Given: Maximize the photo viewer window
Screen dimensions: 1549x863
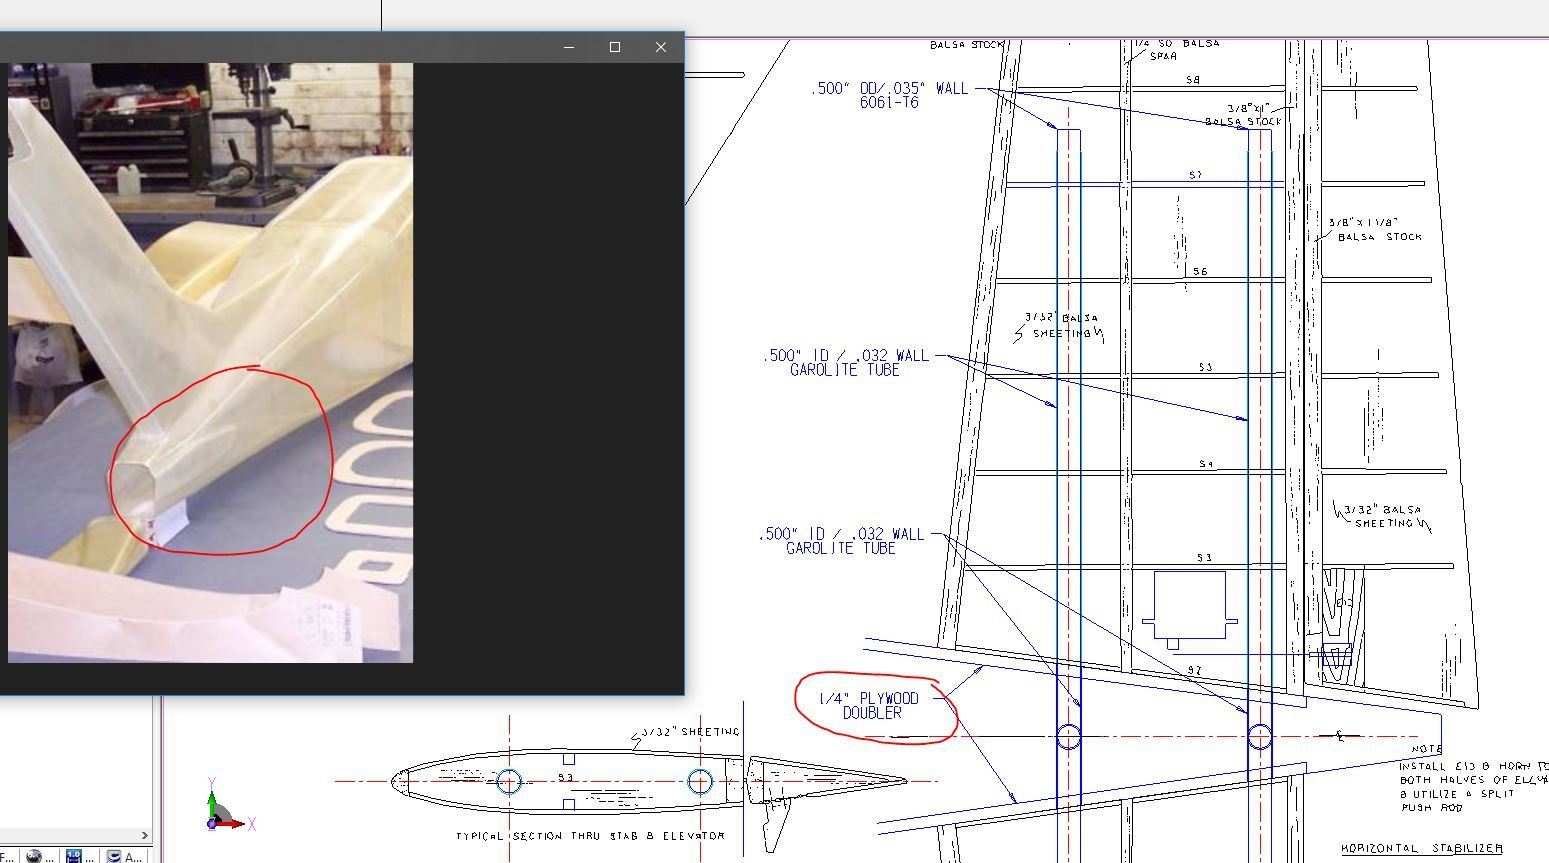Looking at the screenshot, I should pyautogui.click(x=615, y=47).
